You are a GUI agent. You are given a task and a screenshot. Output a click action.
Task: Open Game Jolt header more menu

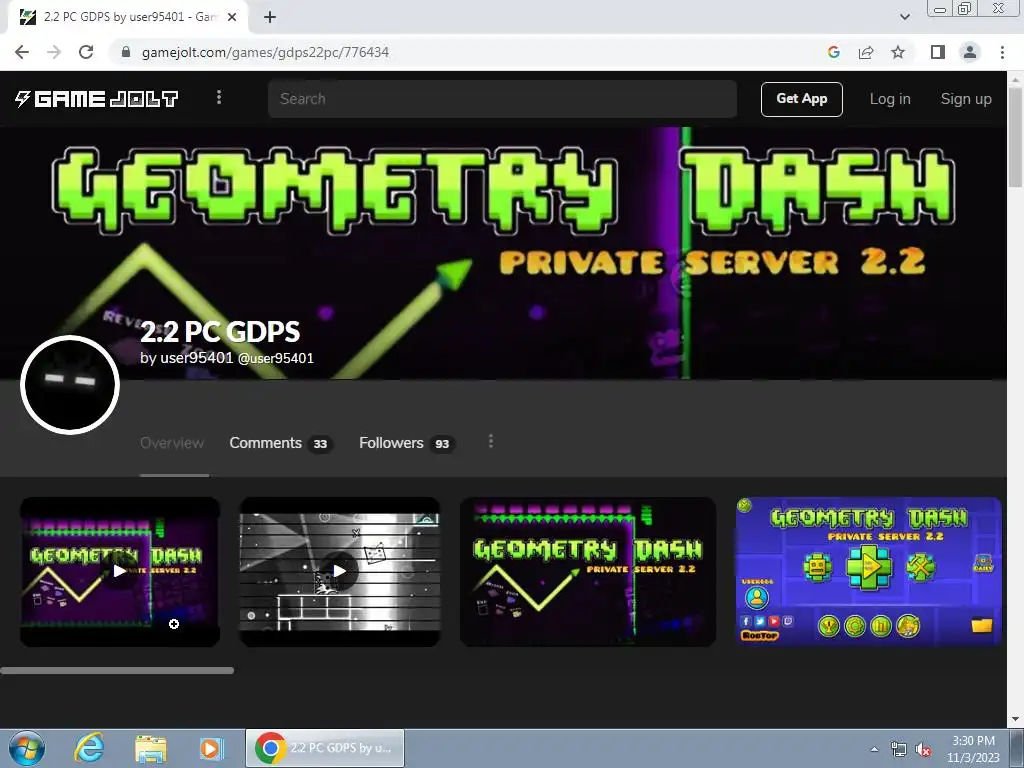(219, 97)
